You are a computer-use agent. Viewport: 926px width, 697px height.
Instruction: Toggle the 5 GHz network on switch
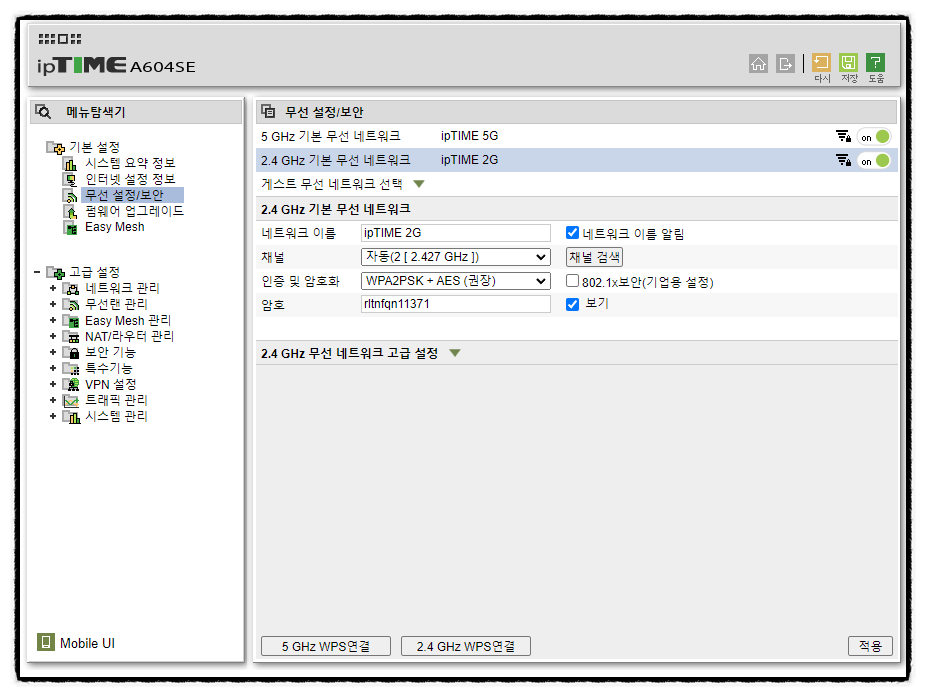874,137
